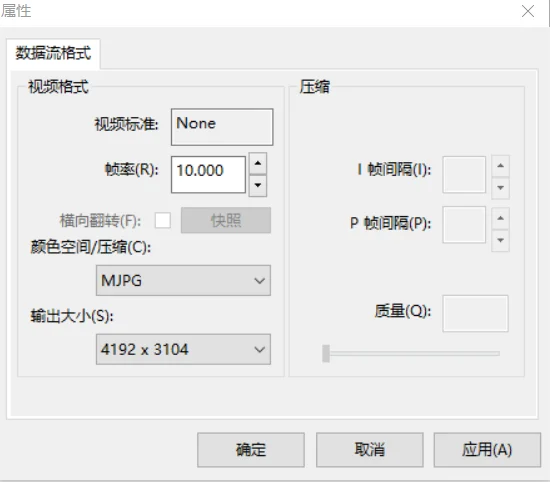Viewport: 550px width, 482px height.
Task: Decrease I 帧间隔 with down arrow
Action: click(x=501, y=188)
